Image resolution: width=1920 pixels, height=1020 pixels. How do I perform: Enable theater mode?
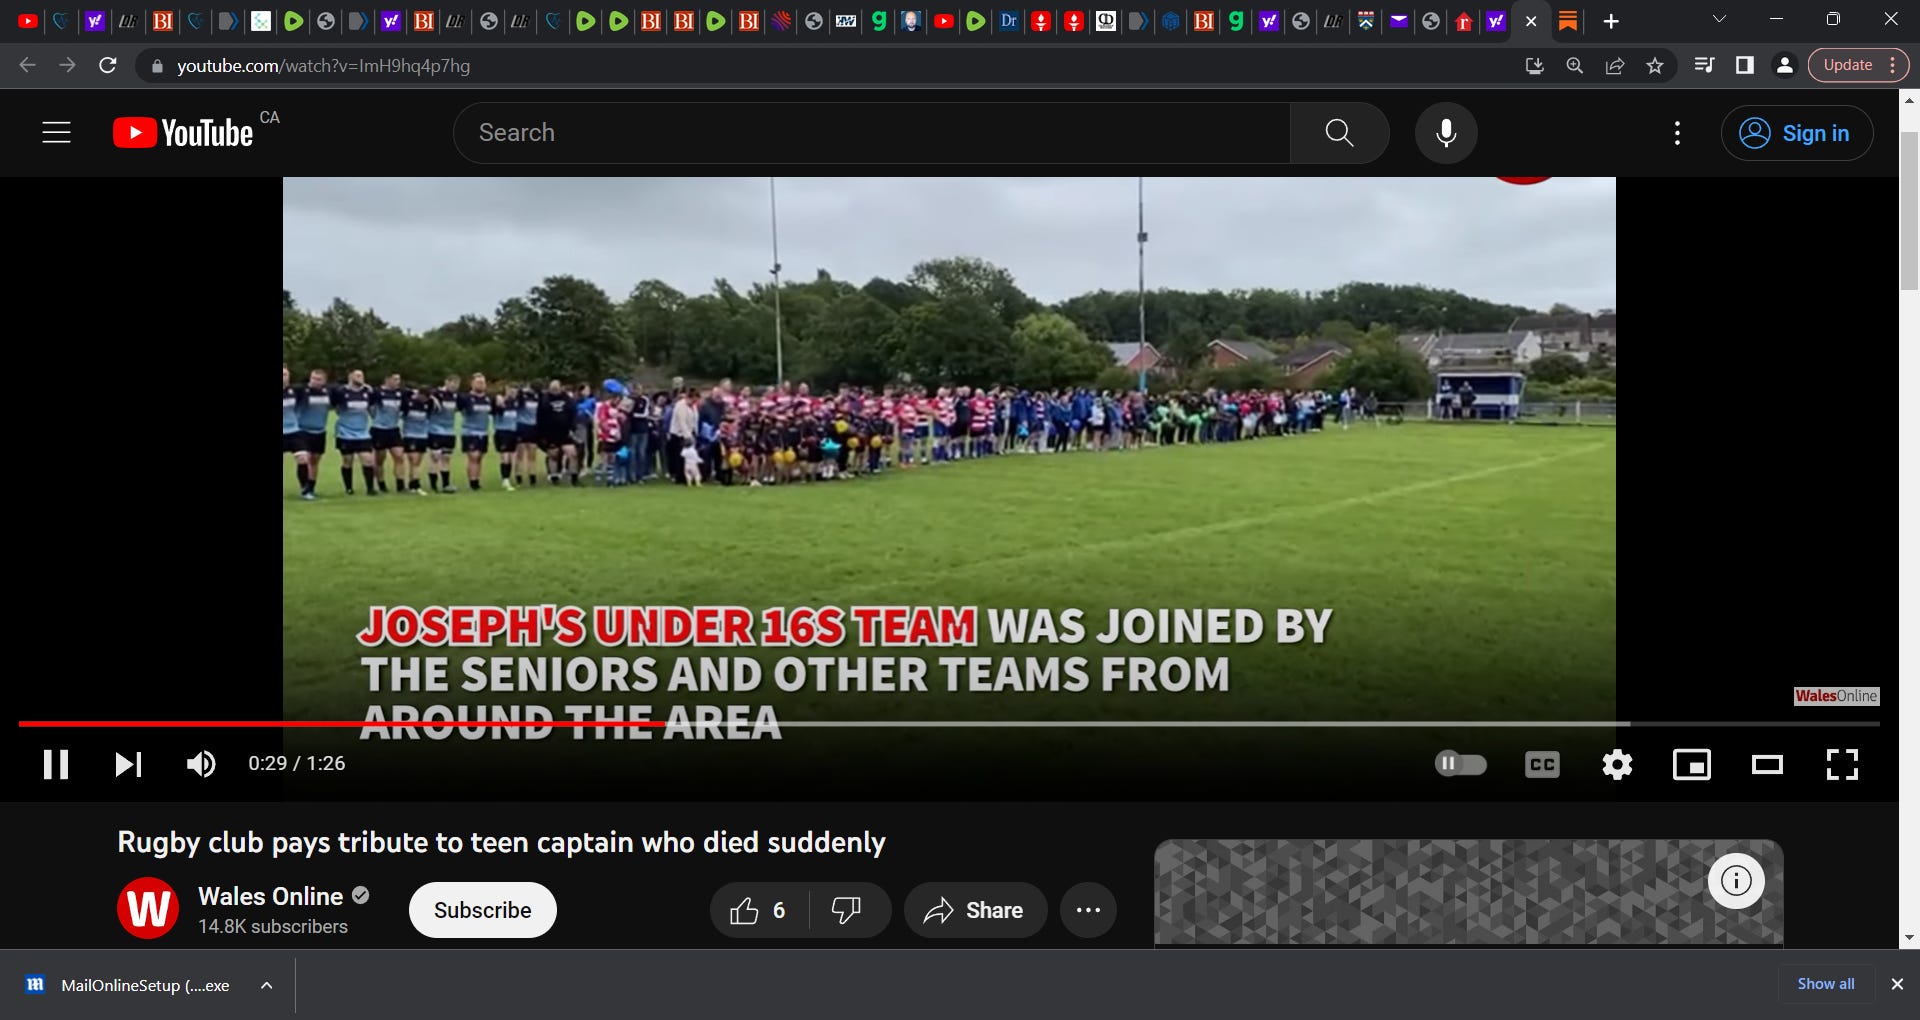point(1767,765)
